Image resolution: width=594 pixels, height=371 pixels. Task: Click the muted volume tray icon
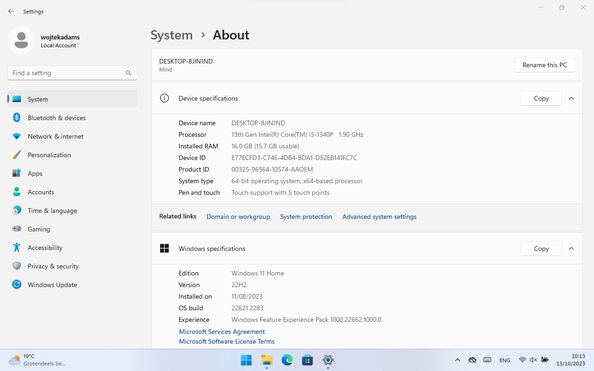point(533,360)
